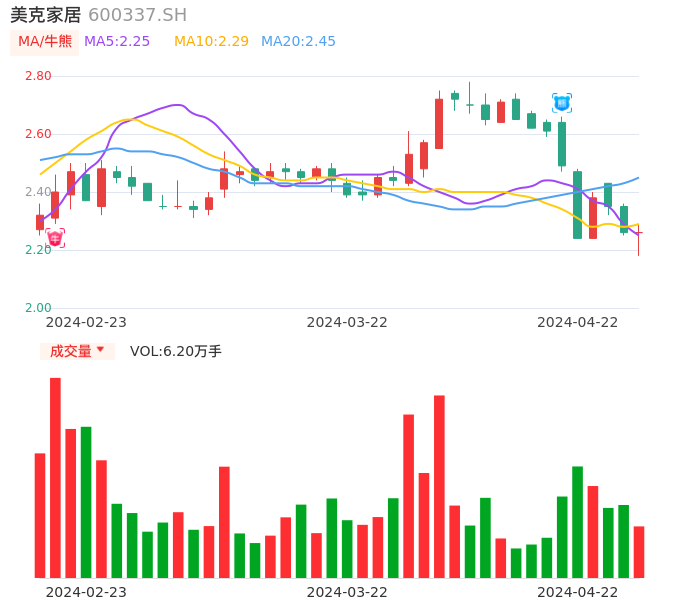
Task: Toggle the MA20 blue line legend
Action: (298, 41)
